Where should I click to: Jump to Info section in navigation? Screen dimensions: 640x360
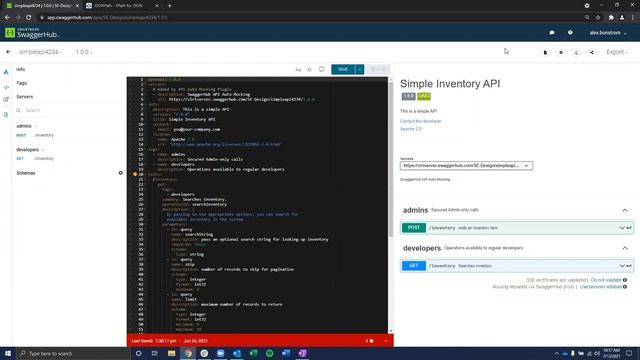[x=21, y=69]
